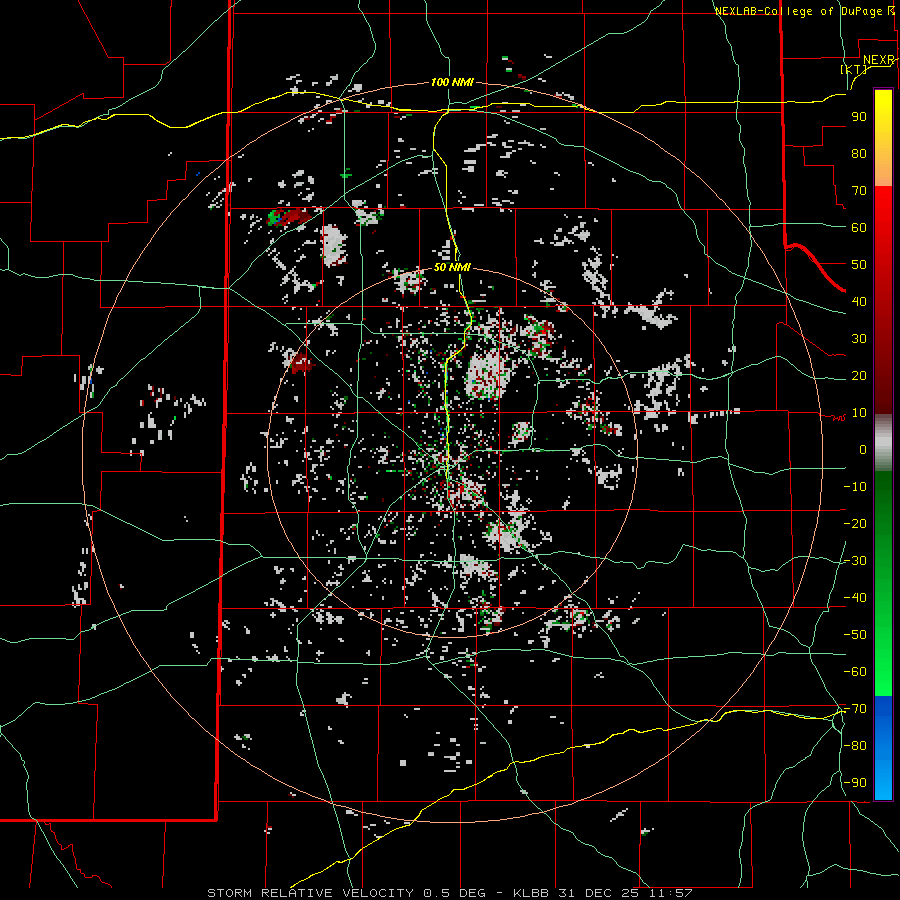Select the -20 value on the velocity scale
900x900 pixels.
point(855,523)
